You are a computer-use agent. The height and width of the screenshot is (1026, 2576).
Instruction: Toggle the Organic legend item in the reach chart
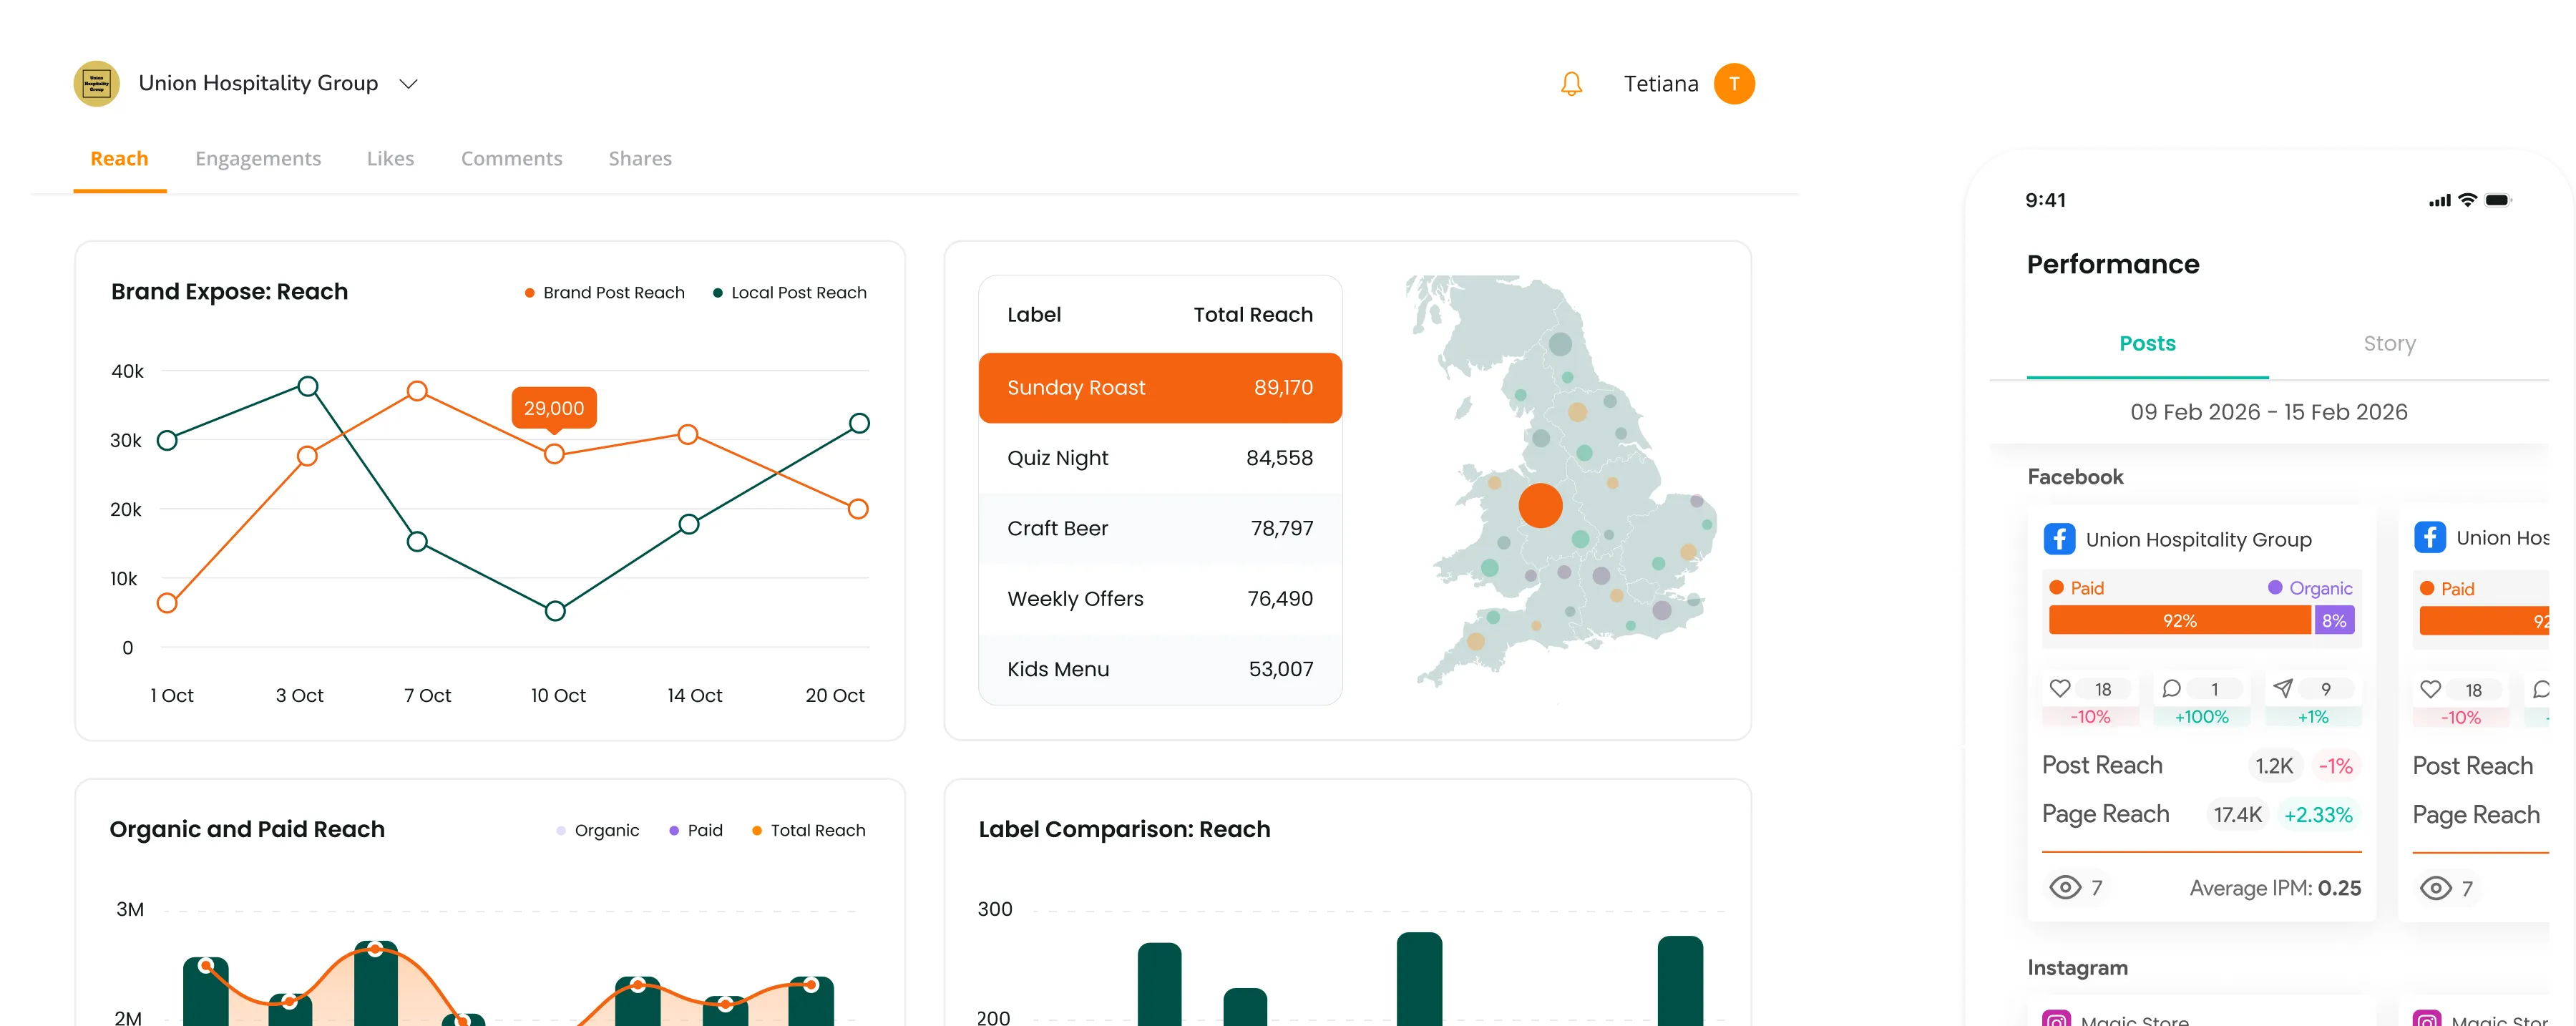598,830
